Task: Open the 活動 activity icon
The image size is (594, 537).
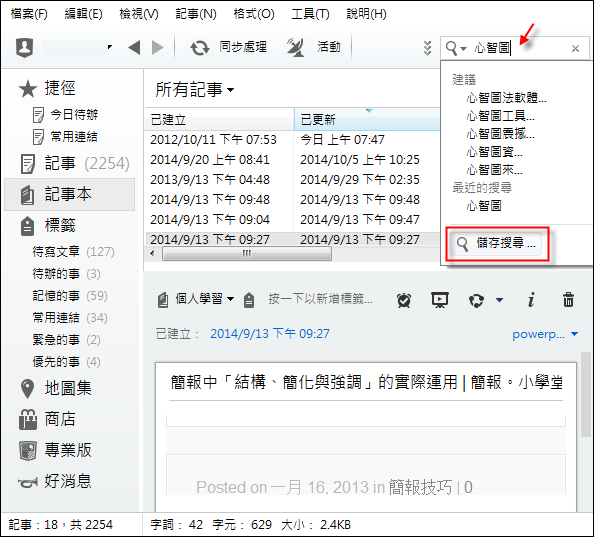Action: click(295, 48)
